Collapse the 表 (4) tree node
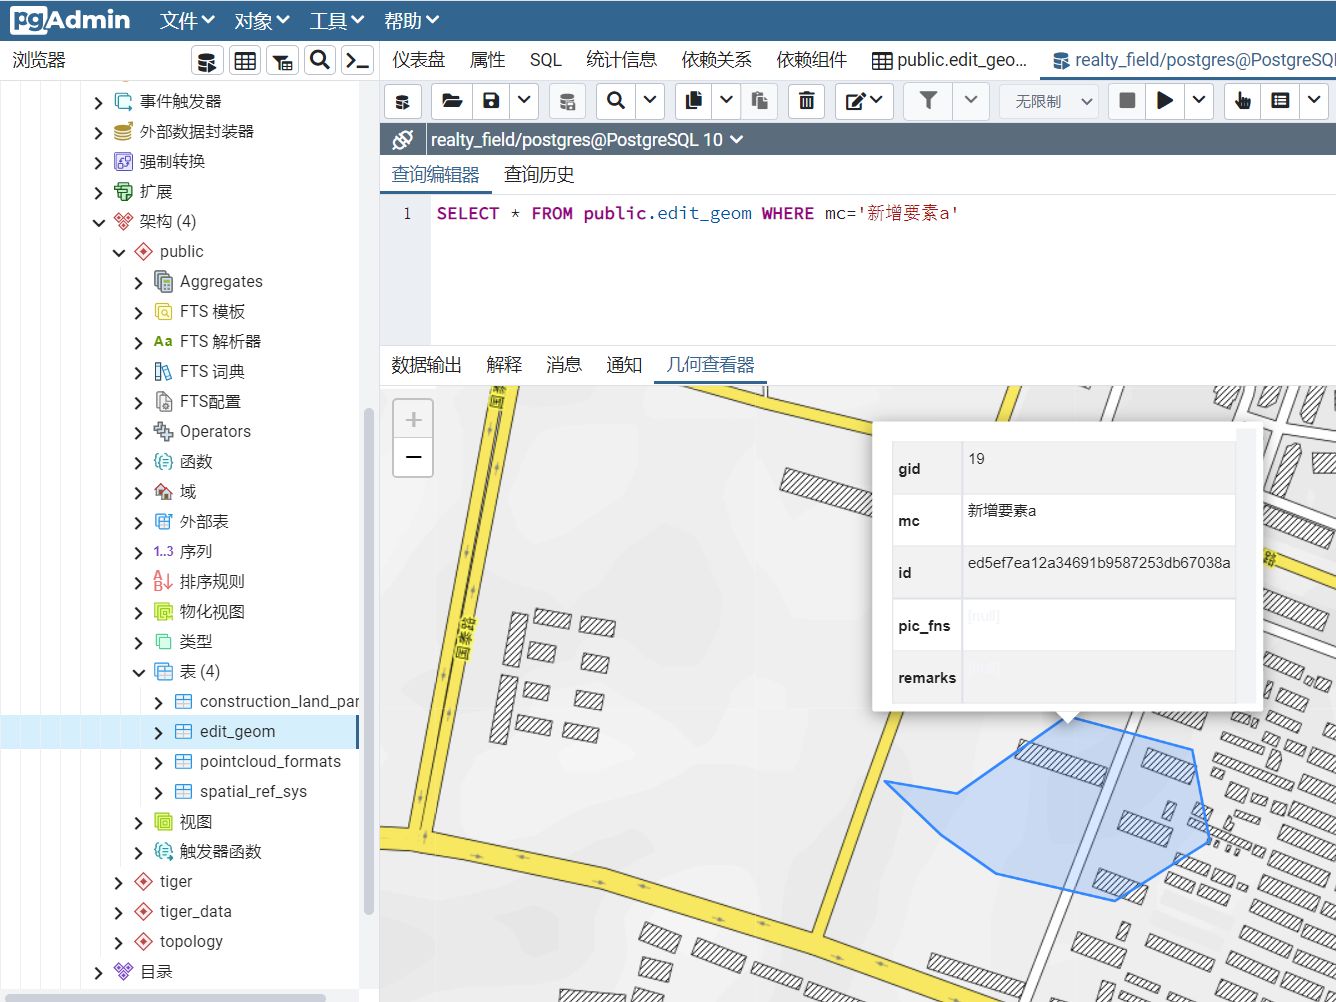This screenshot has width=1336, height=1002. [x=139, y=672]
